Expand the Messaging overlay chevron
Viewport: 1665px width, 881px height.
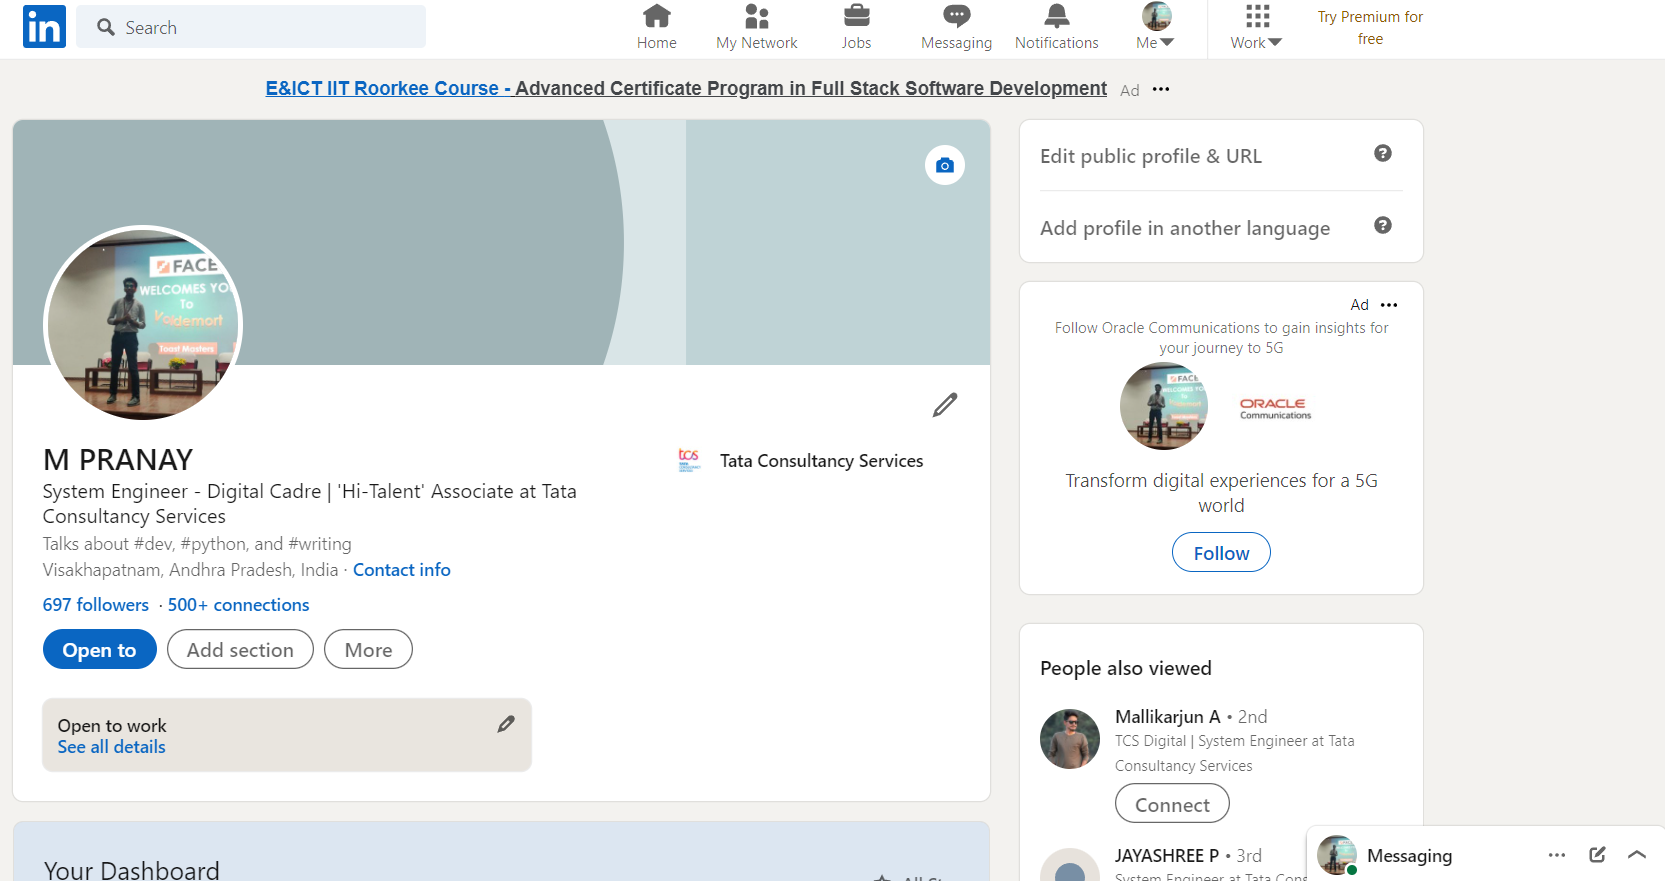pyautogui.click(x=1637, y=855)
